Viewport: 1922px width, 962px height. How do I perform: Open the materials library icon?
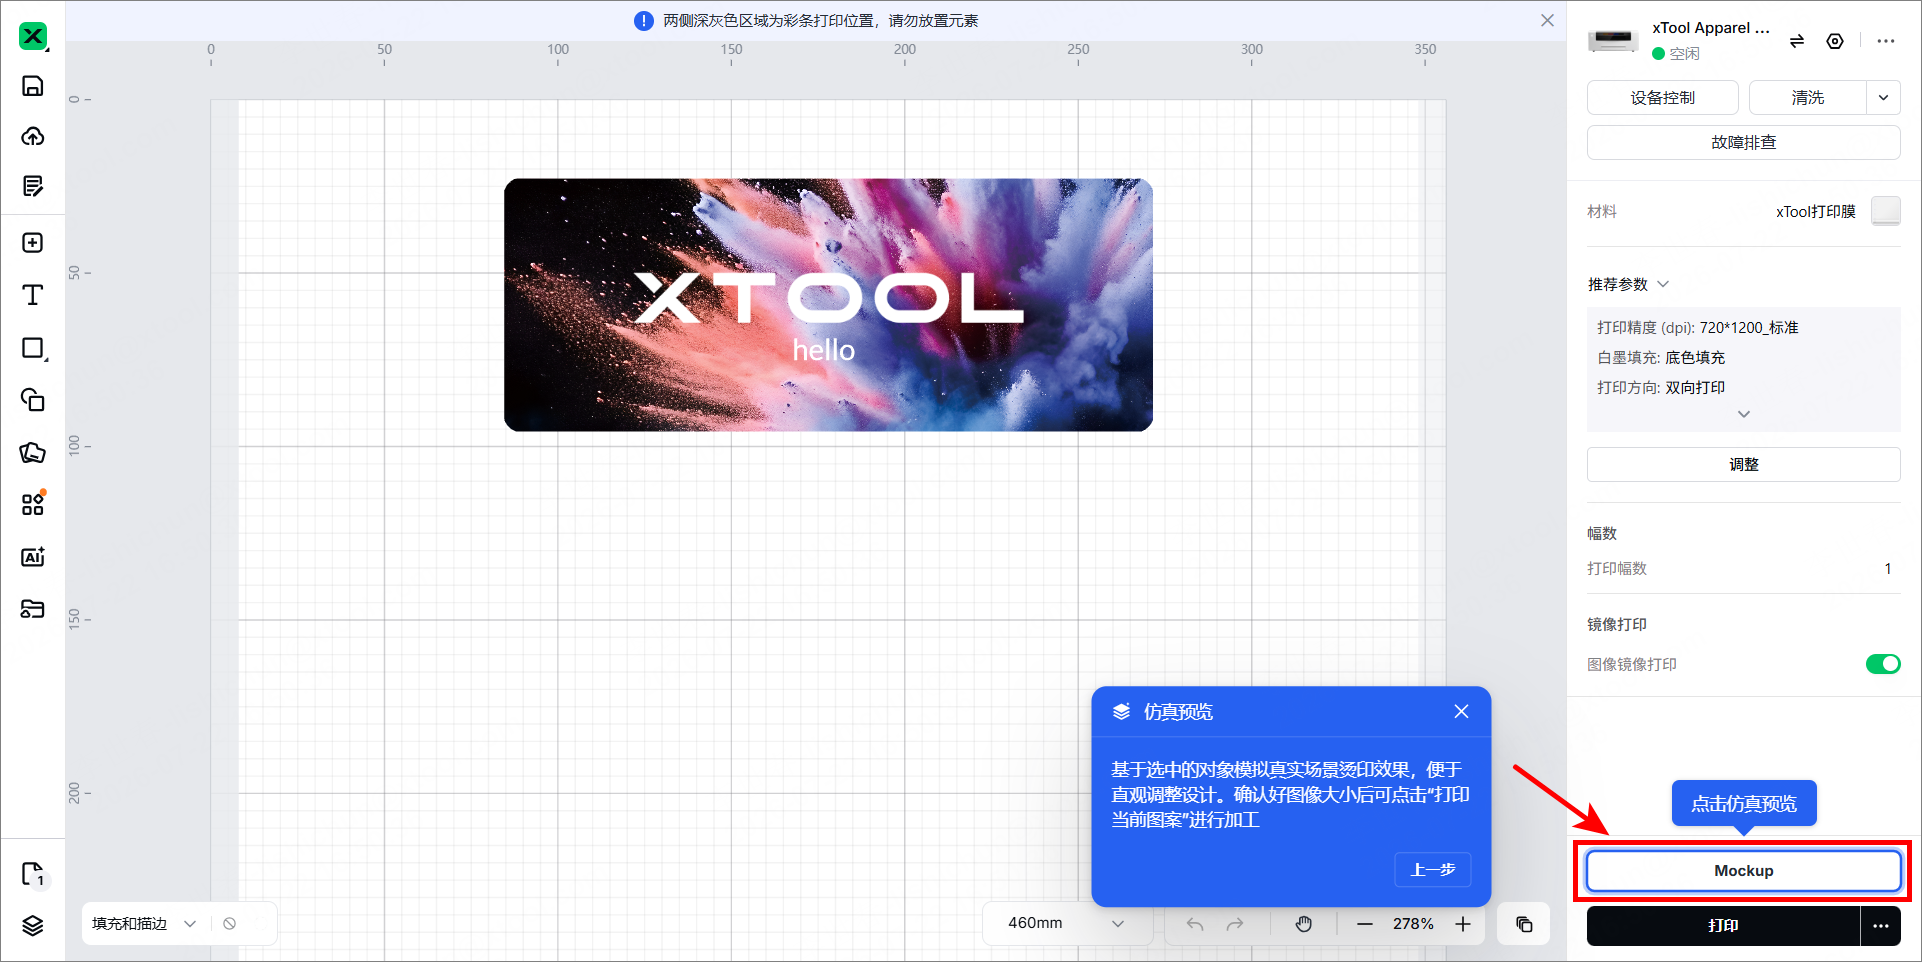point(33,609)
